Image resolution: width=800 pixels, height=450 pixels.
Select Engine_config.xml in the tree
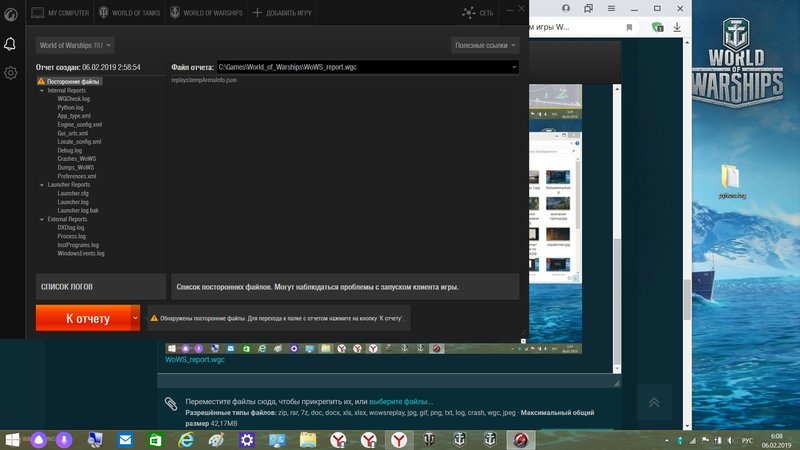(x=80, y=124)
